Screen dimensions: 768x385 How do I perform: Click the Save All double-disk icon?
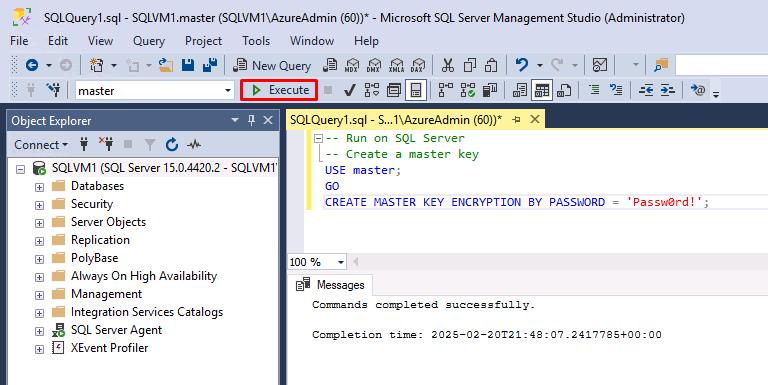coord(210,65)
